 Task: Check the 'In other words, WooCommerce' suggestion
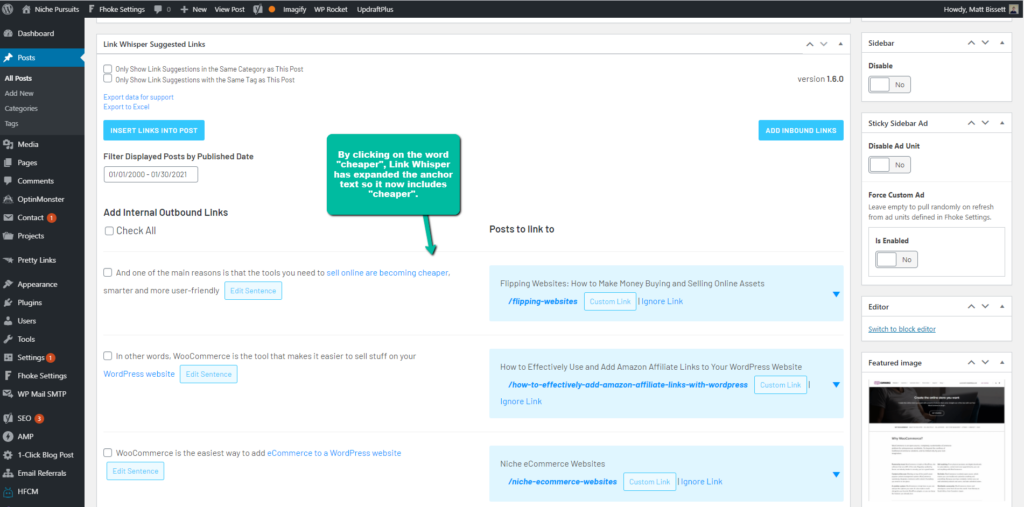pyautogui.click(x=108, y=356)
